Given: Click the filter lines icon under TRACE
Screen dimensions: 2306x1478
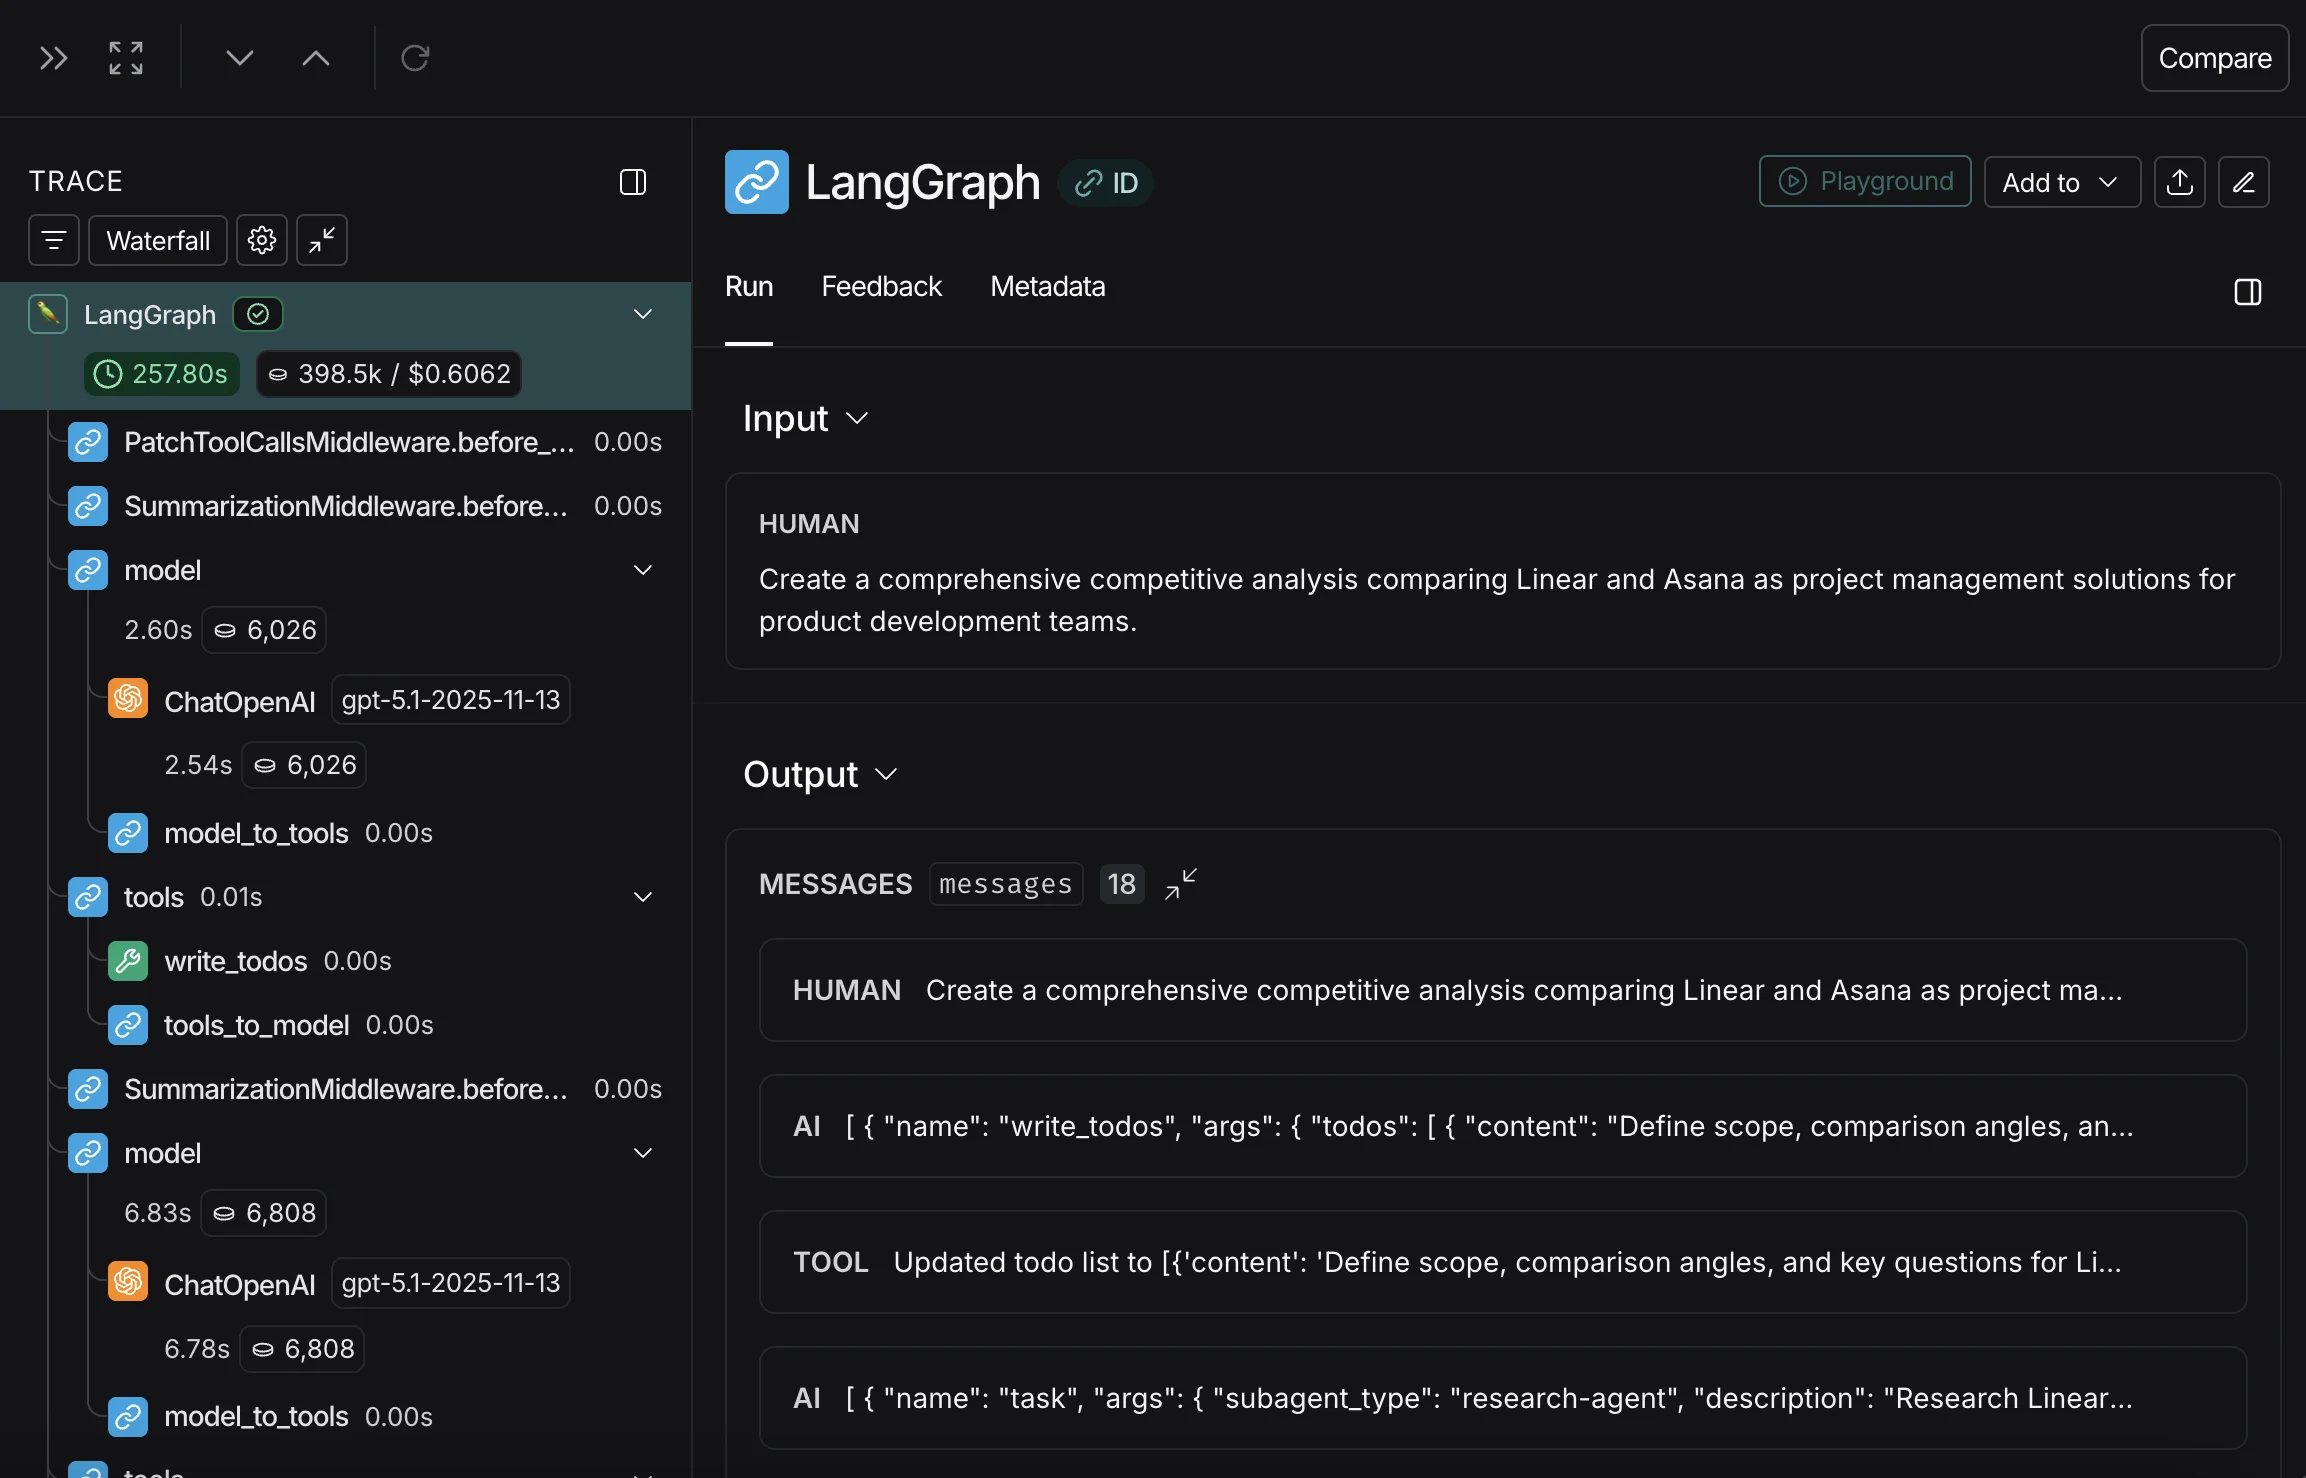Looking at the screenshot, I should [54, 240].
